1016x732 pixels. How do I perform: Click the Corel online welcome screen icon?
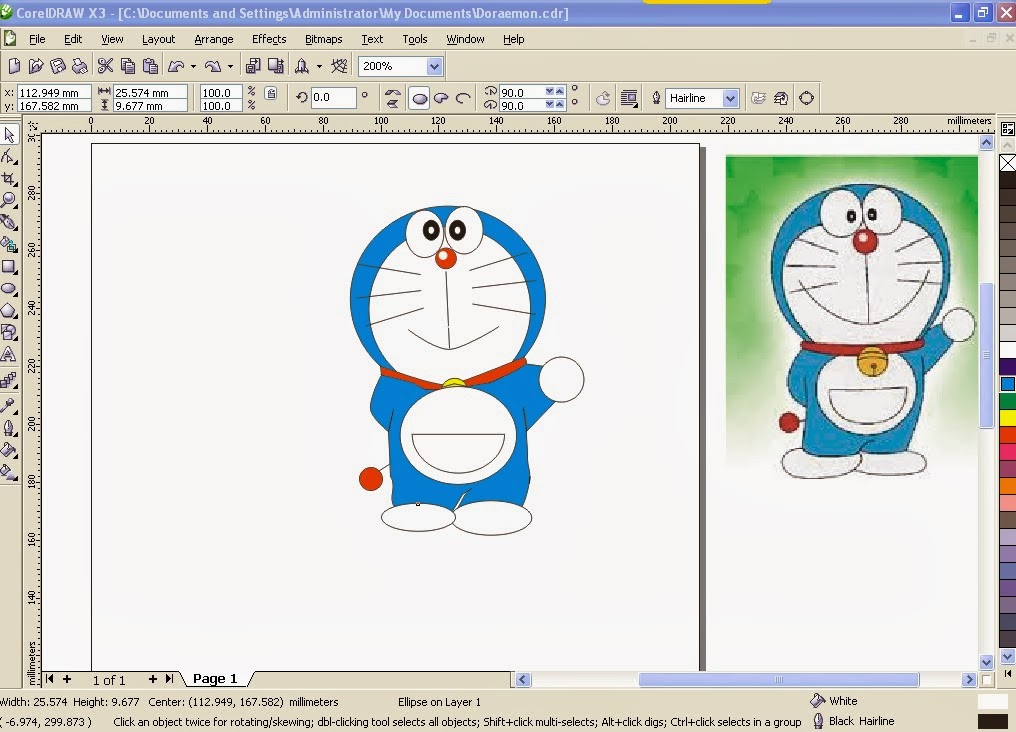[339, 65]
